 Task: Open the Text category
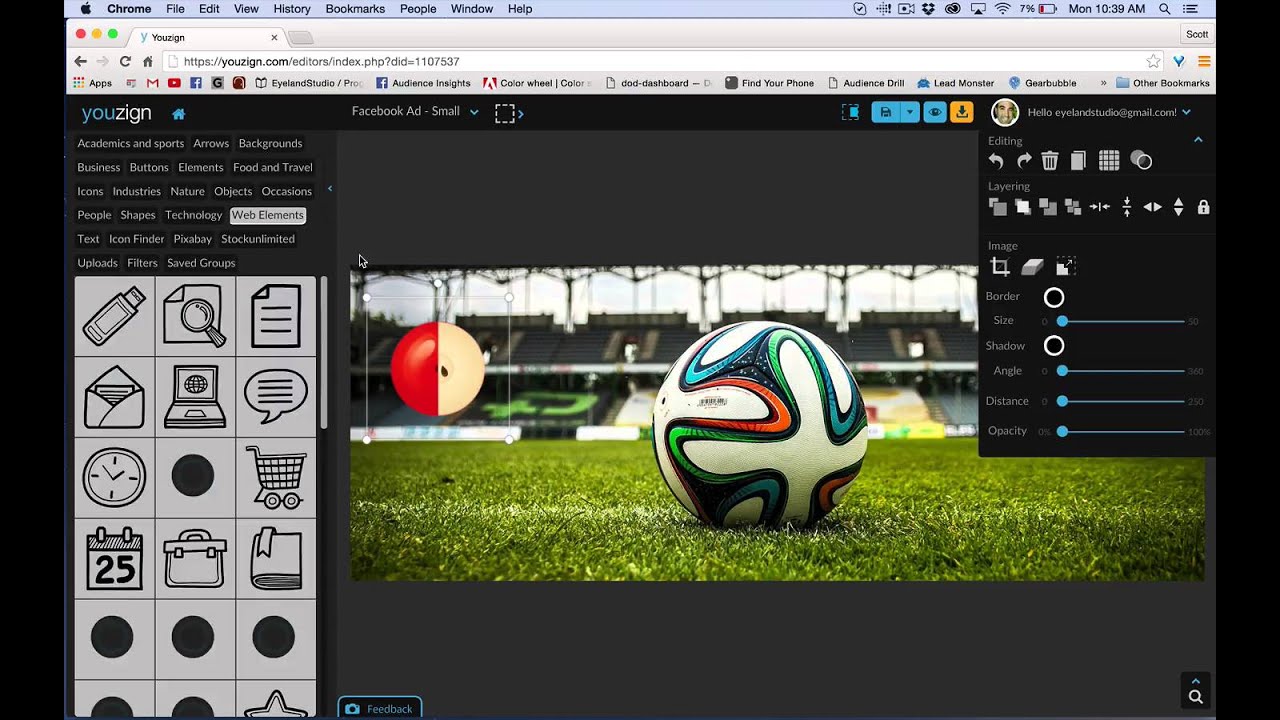(88, 239)
